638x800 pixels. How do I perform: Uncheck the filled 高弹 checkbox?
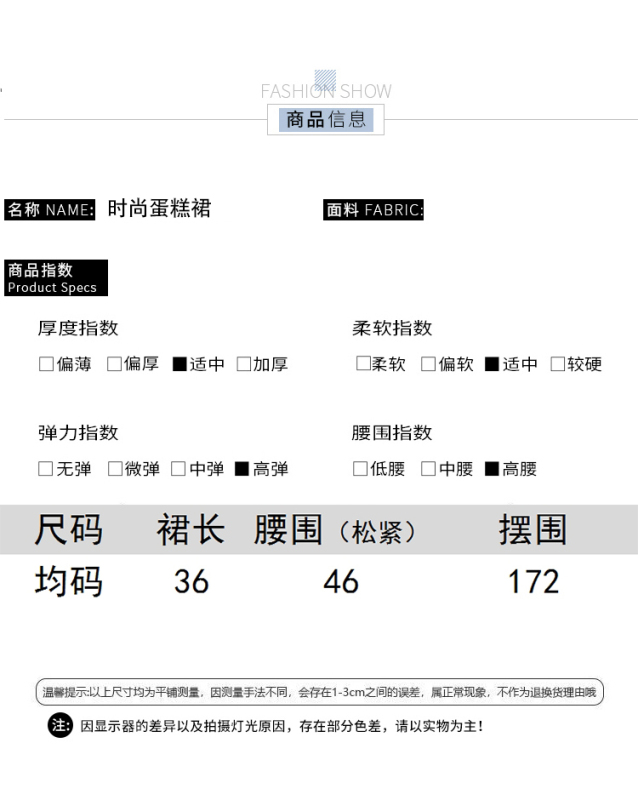click(x=242, y=468)
